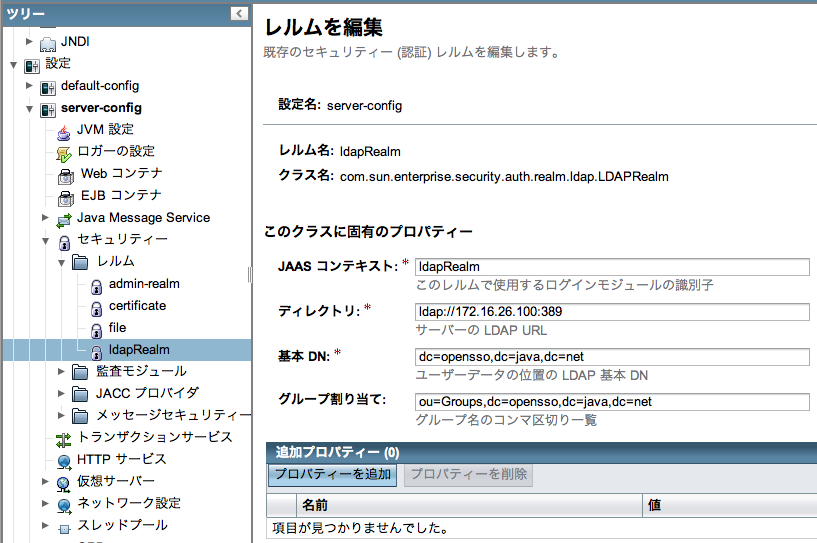
Task: Expand the default-config node
Action: (30, 86)
